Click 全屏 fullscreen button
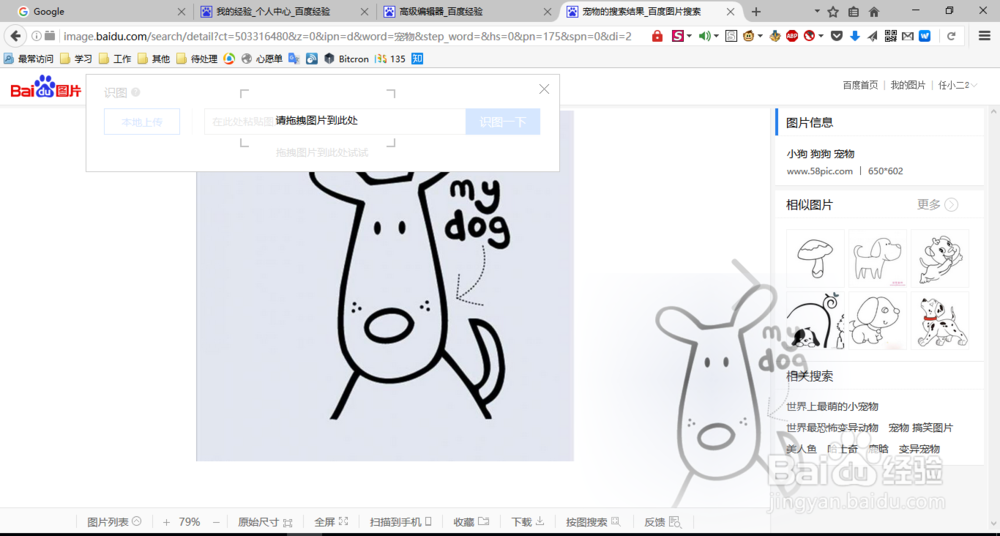The image size is (1000, 536). tap(331, 522)
